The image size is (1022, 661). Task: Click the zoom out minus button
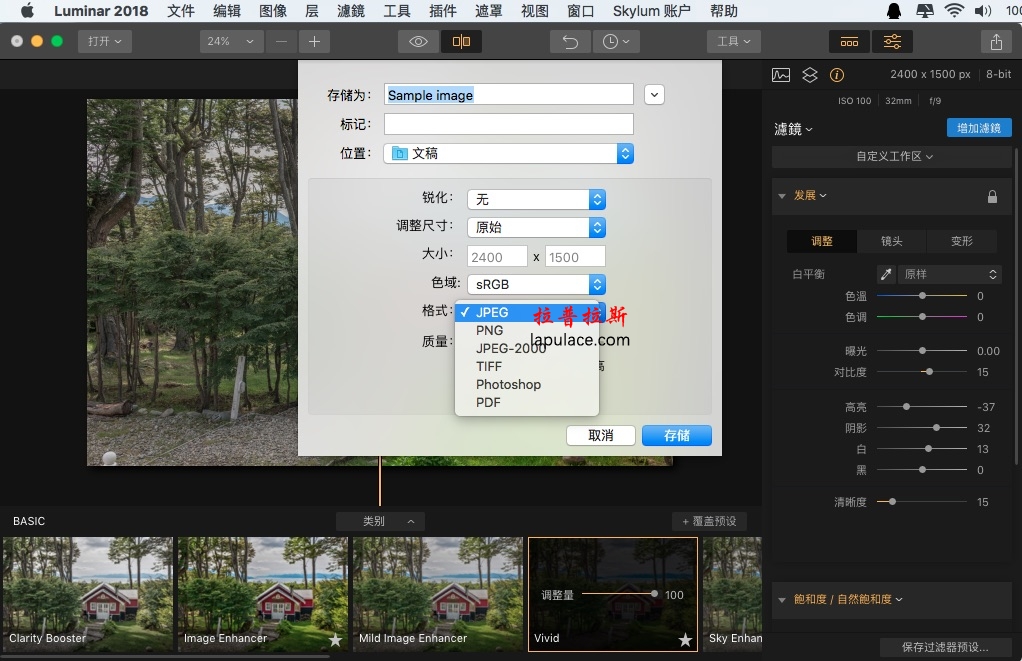pos(281,42)
